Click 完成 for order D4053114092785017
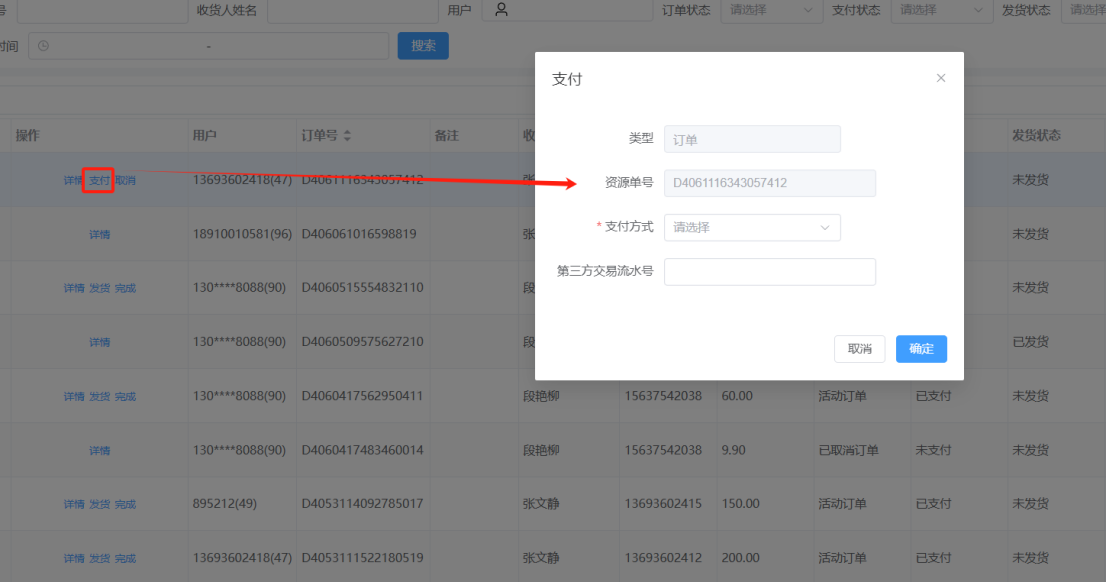This screenshot has width=1106, height=582. 125,504
